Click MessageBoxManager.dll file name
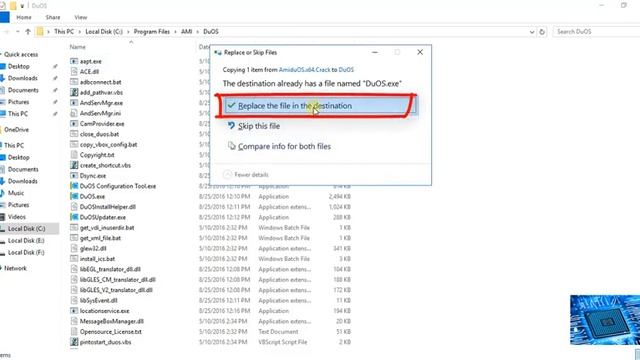Viewport: 640px width, 360px height. pos(111,321)
